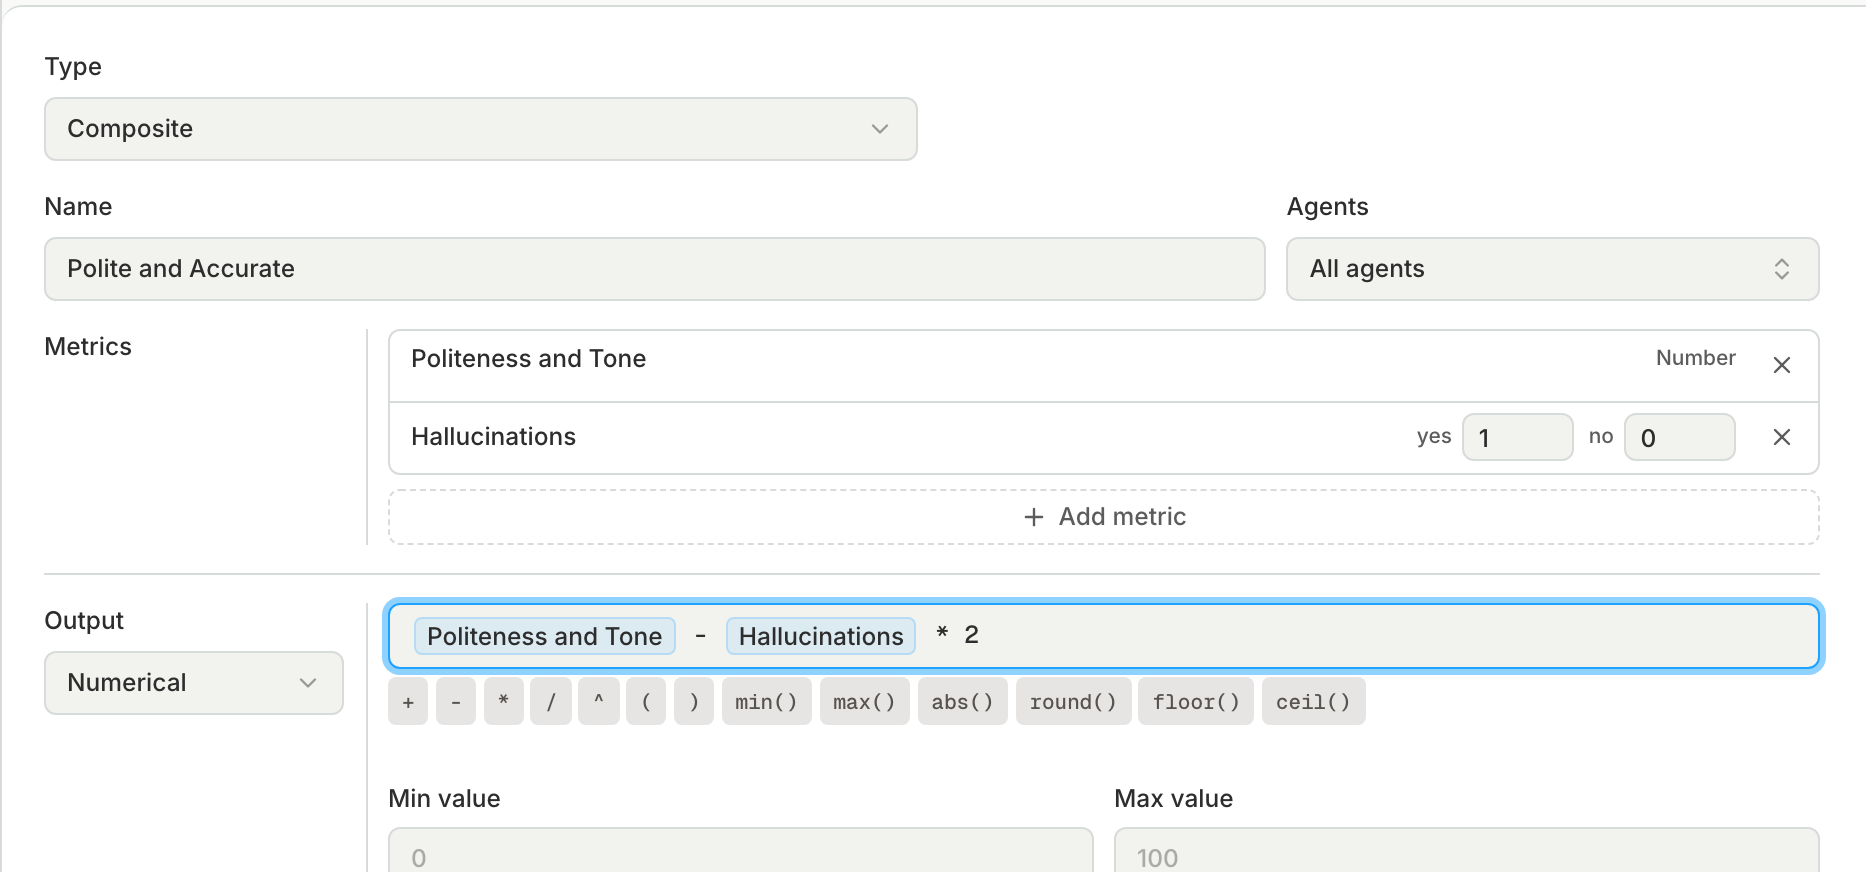Insert the exponent caret operator

pyautogui.click(x=599, y=701)
